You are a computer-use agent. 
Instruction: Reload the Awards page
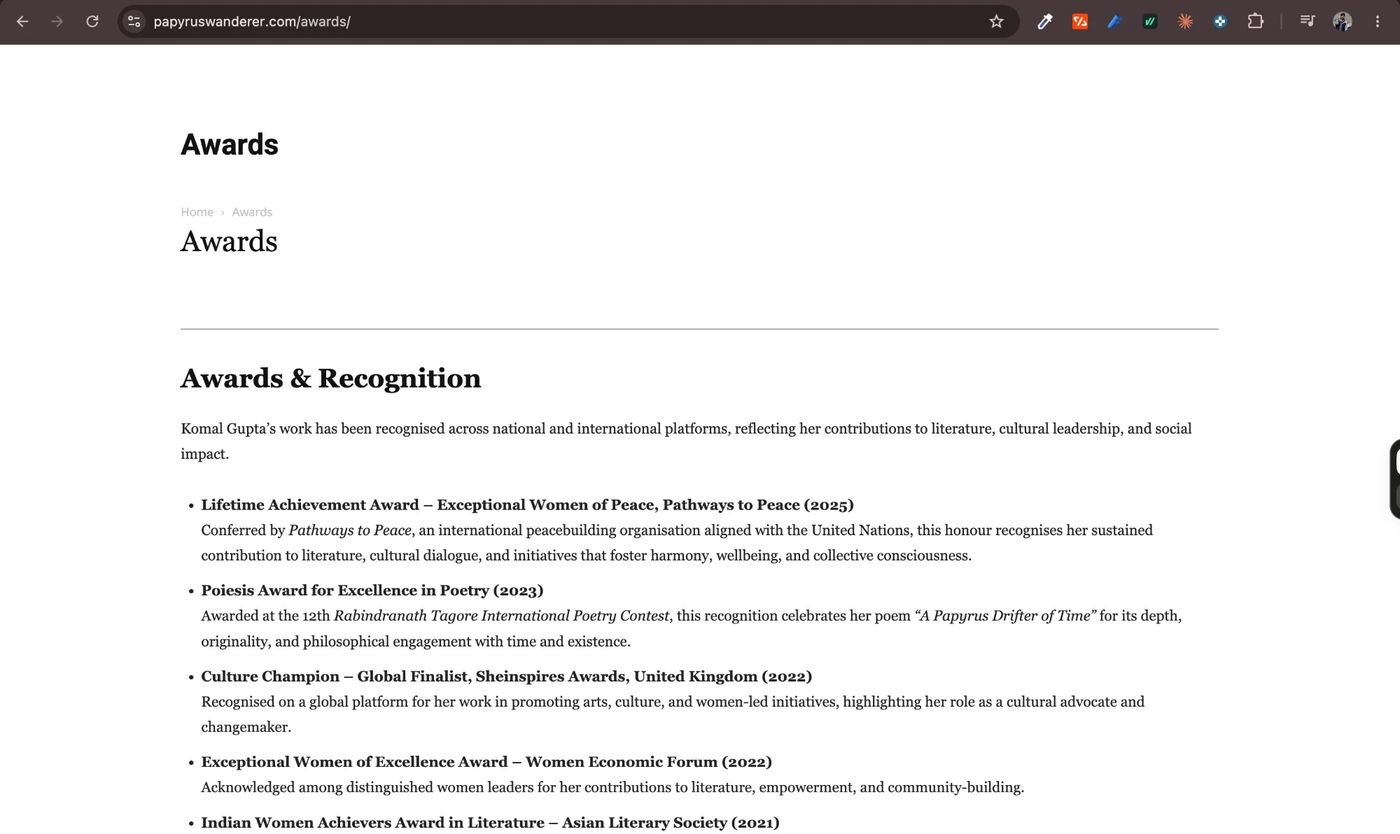point(92,21)
